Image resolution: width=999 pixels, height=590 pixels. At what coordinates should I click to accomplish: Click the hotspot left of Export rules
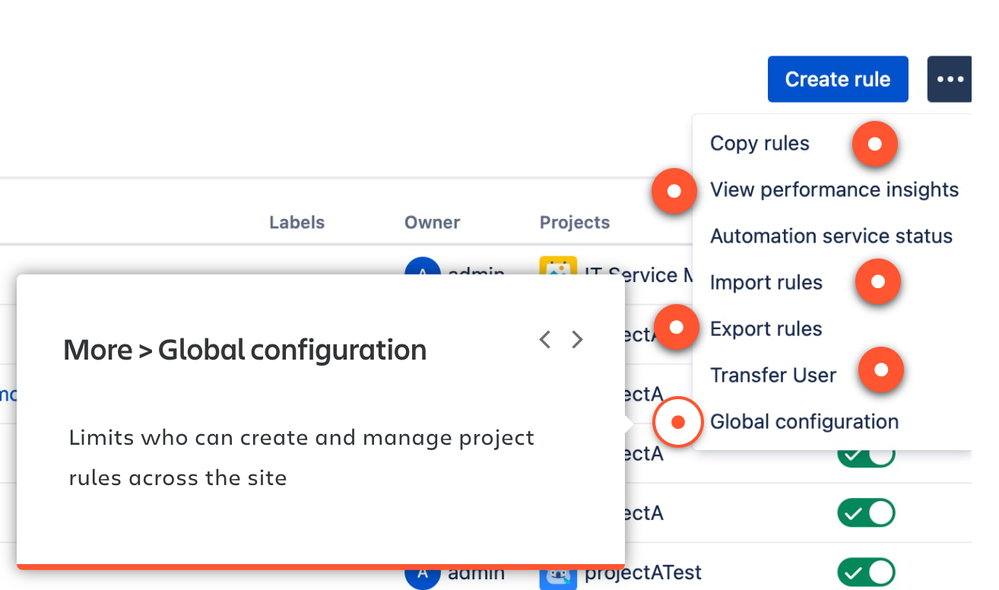point(677,327)
